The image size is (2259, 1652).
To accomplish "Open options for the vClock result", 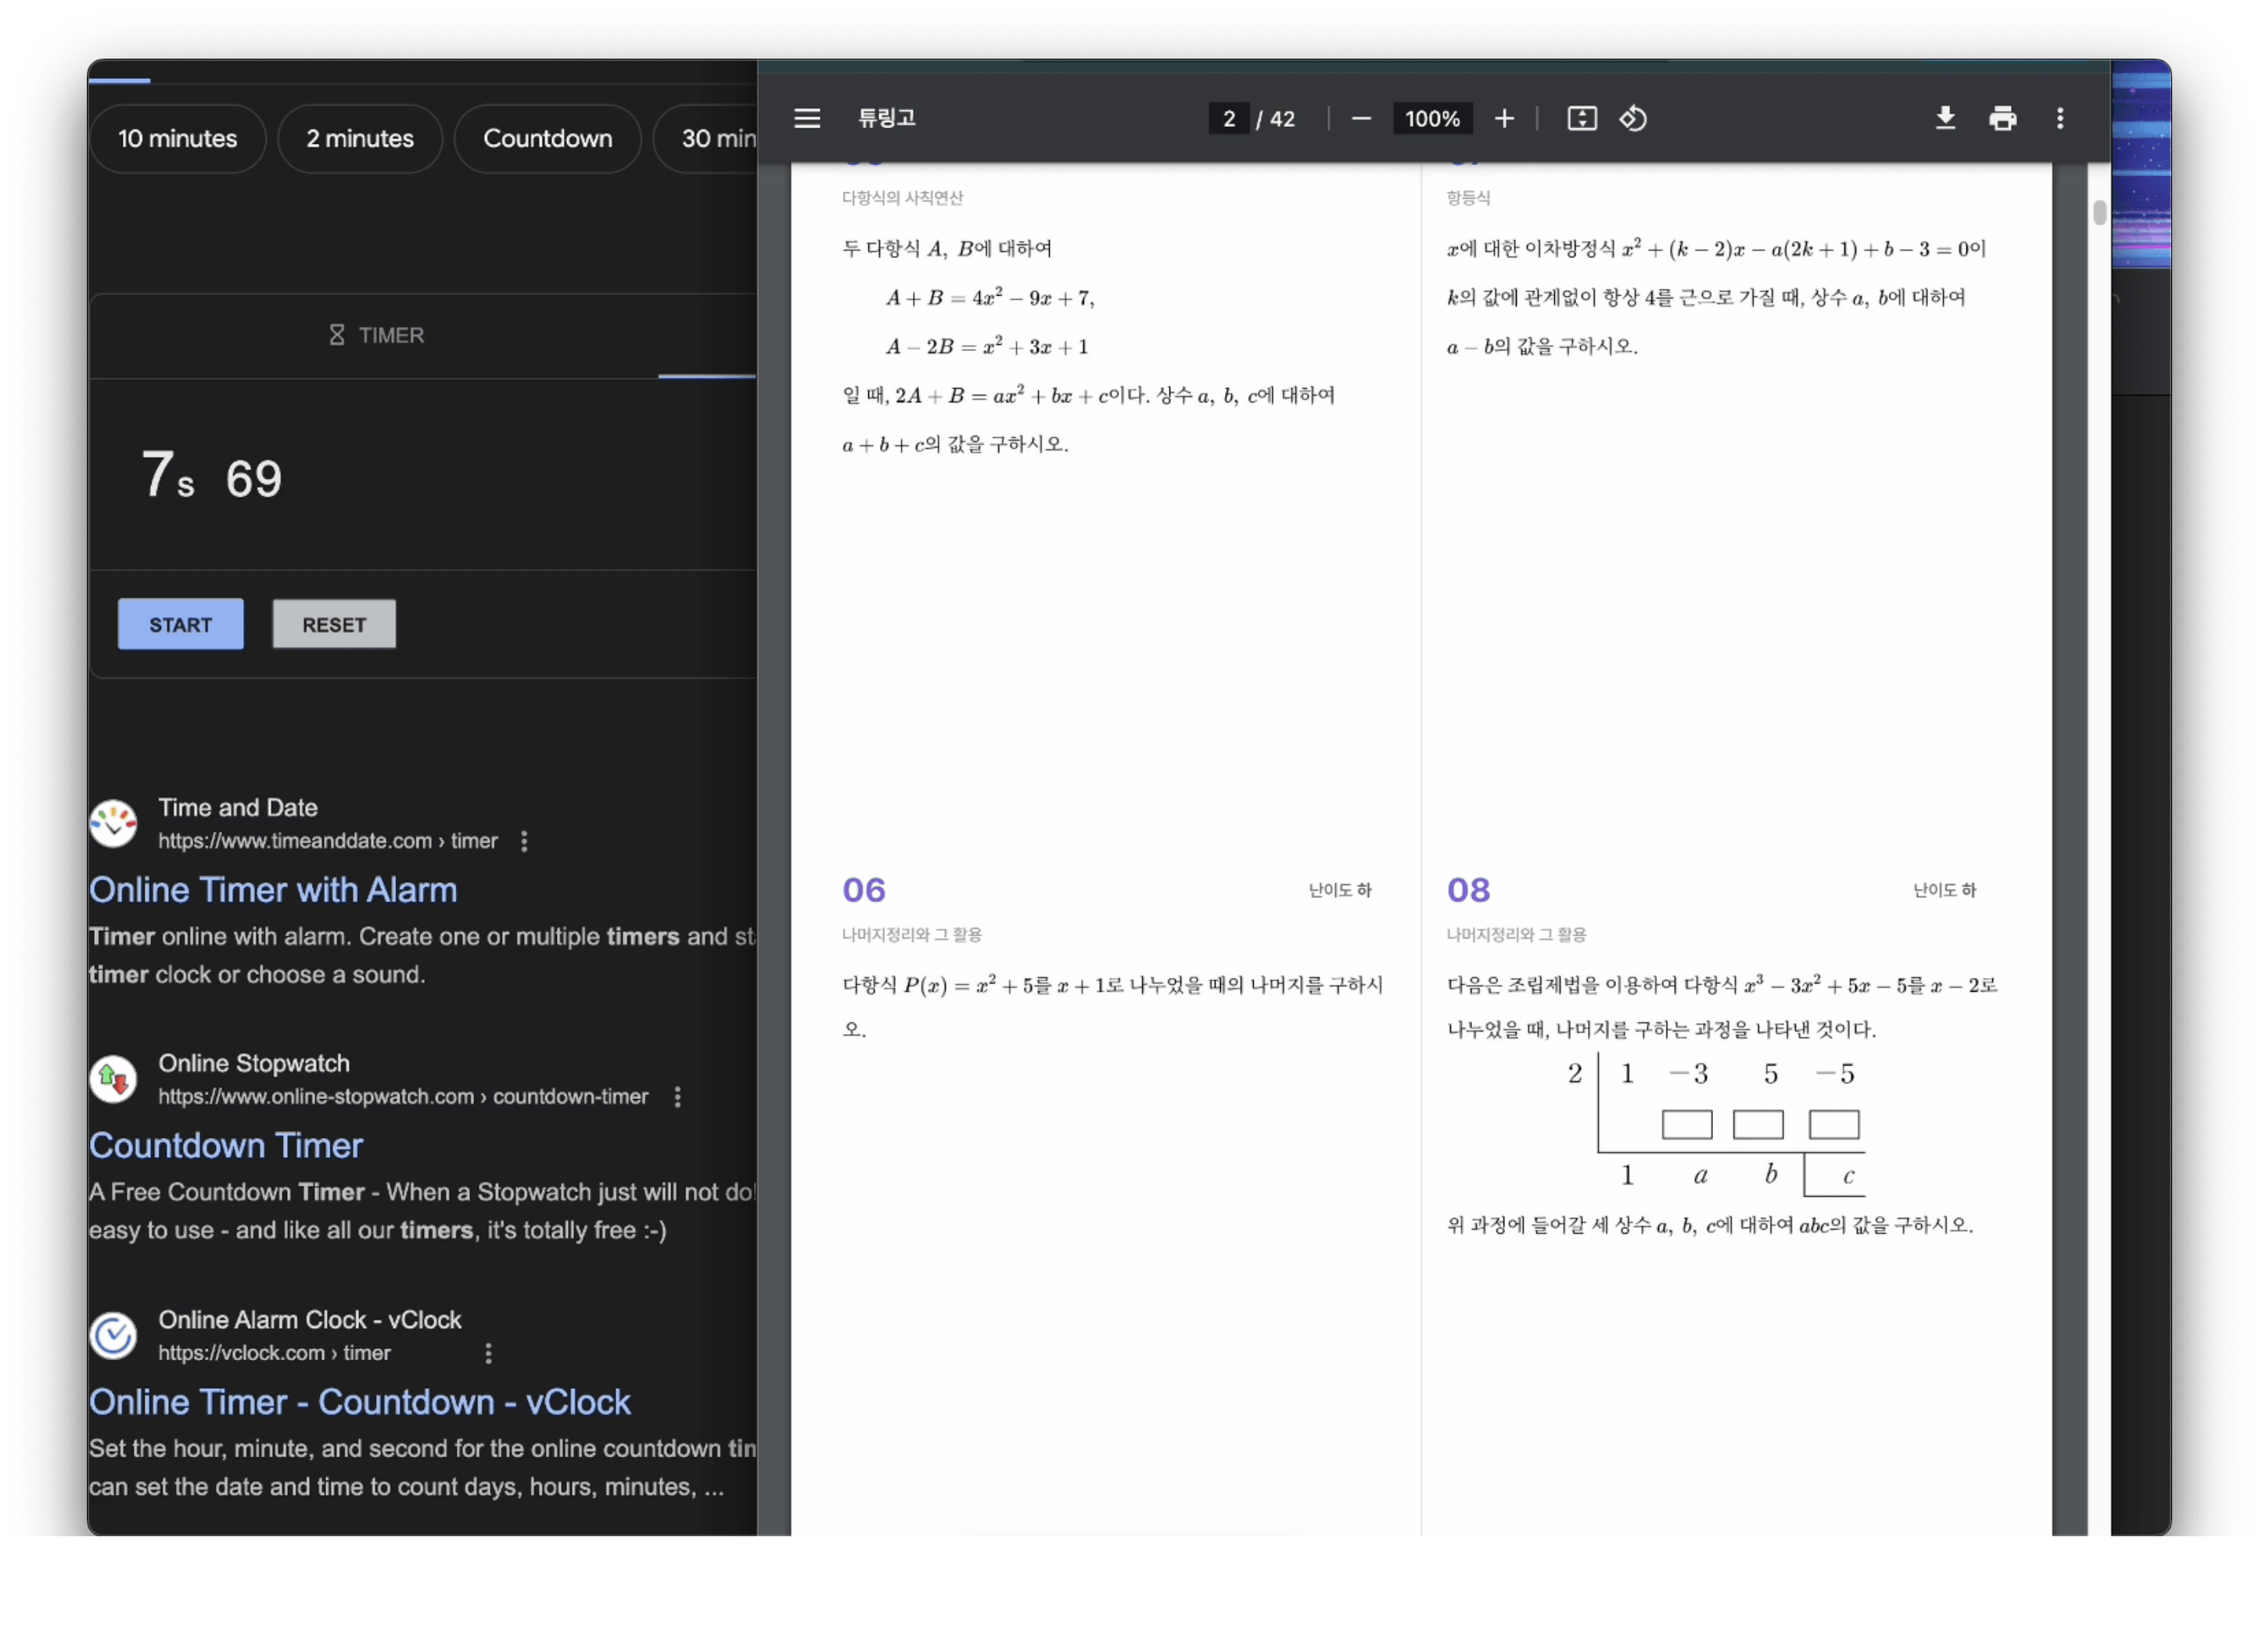I will coord(488,1353).
